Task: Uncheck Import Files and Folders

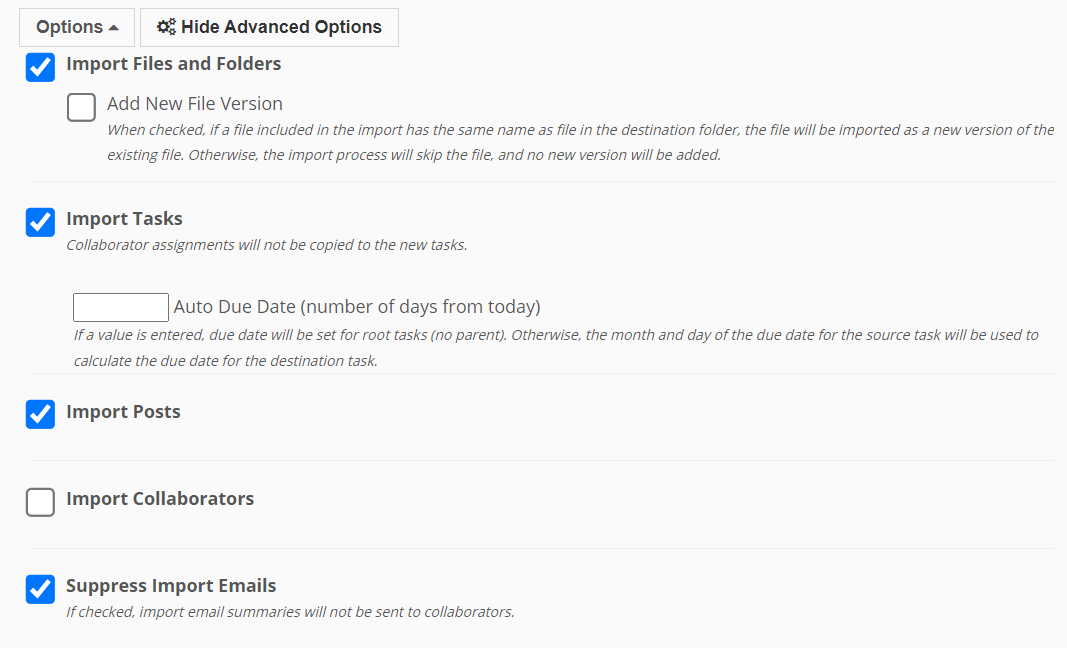Action: pos(39,67)
